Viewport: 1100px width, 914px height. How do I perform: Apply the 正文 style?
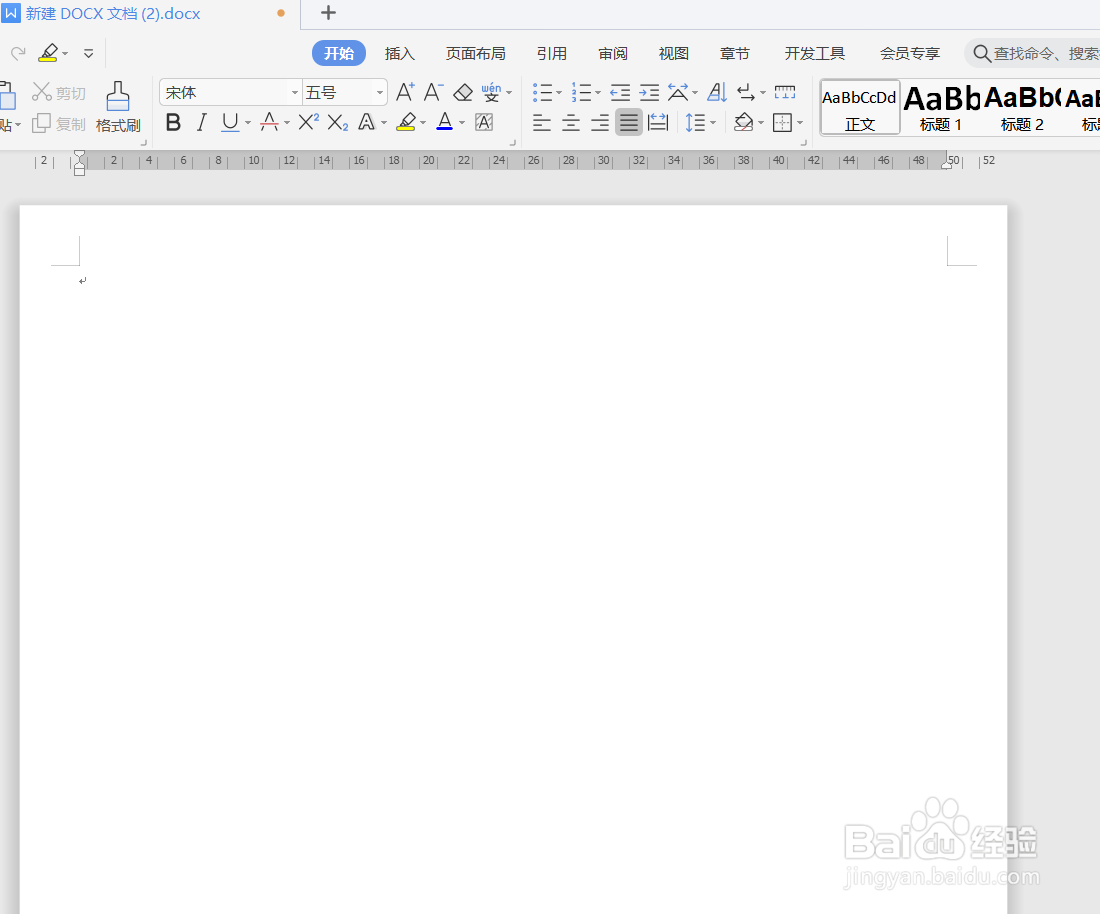(x=860, y=107)
